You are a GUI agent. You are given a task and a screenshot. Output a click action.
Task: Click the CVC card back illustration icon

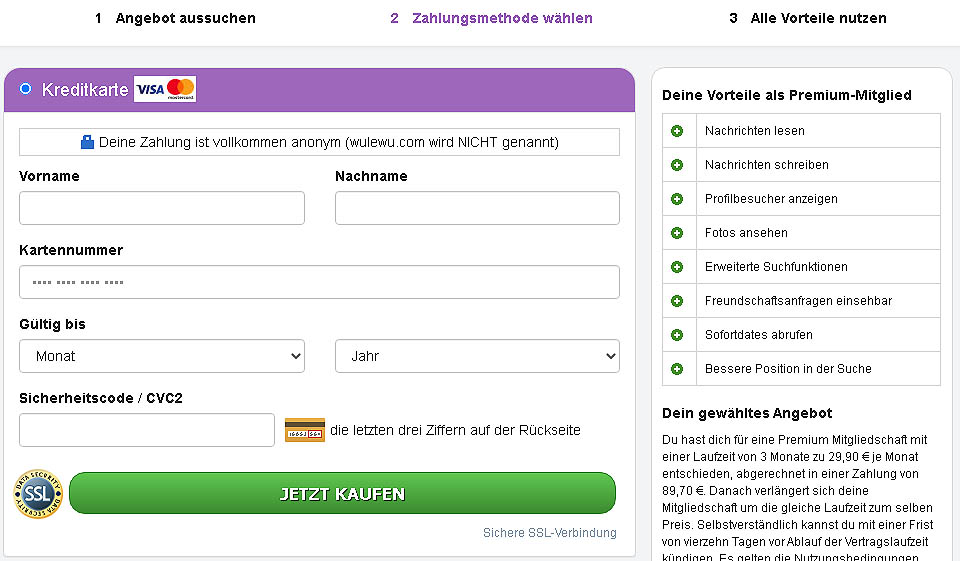(x=304, y=430)
